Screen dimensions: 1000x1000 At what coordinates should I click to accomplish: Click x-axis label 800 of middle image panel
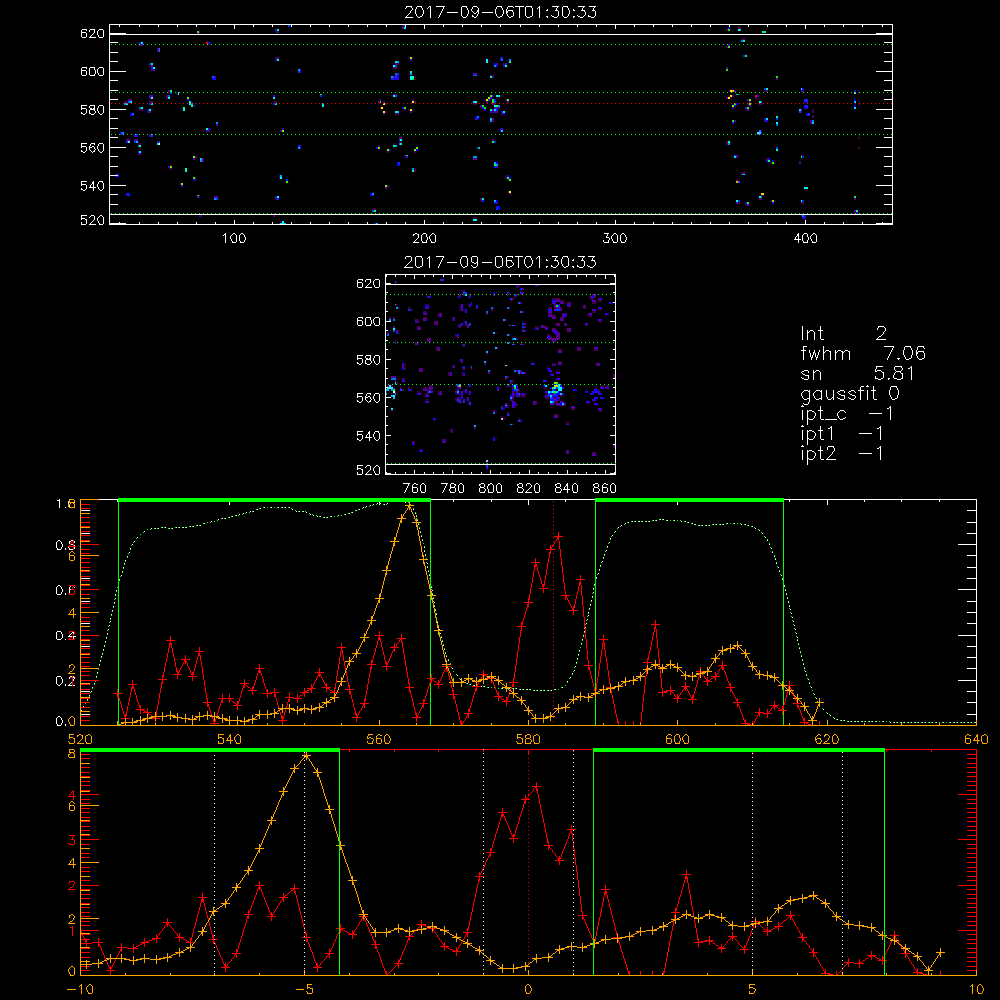490,489
